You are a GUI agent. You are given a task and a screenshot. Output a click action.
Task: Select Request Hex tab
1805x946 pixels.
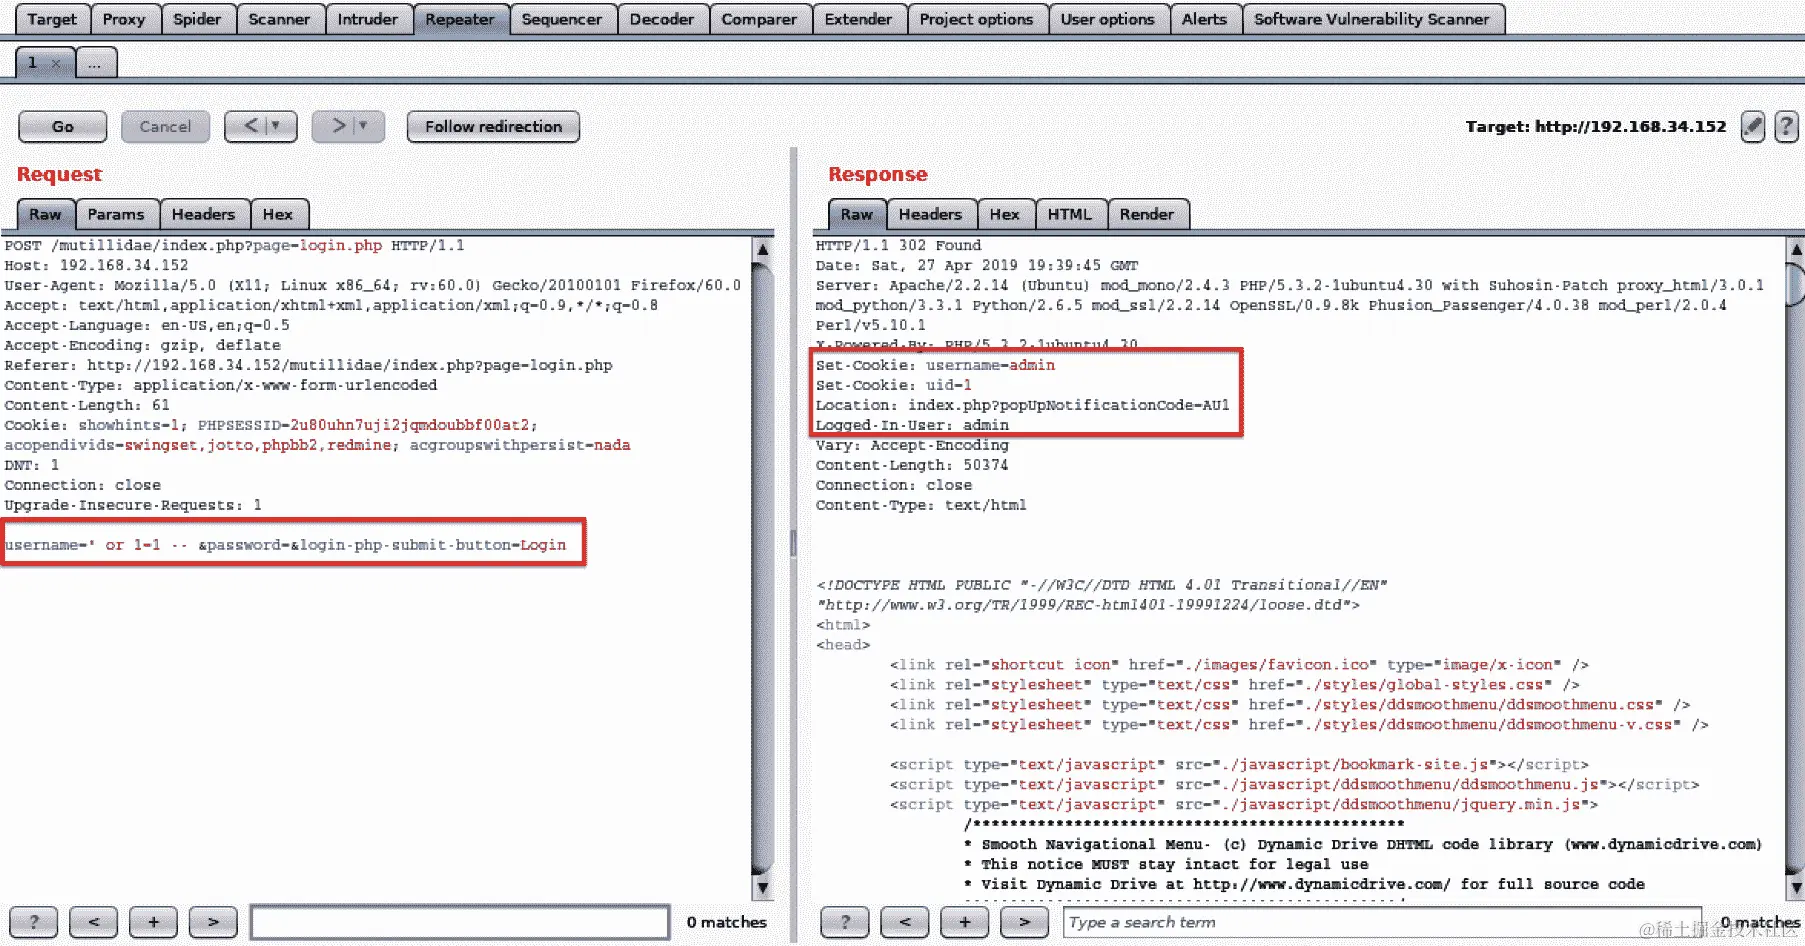(x=278, y=214)
